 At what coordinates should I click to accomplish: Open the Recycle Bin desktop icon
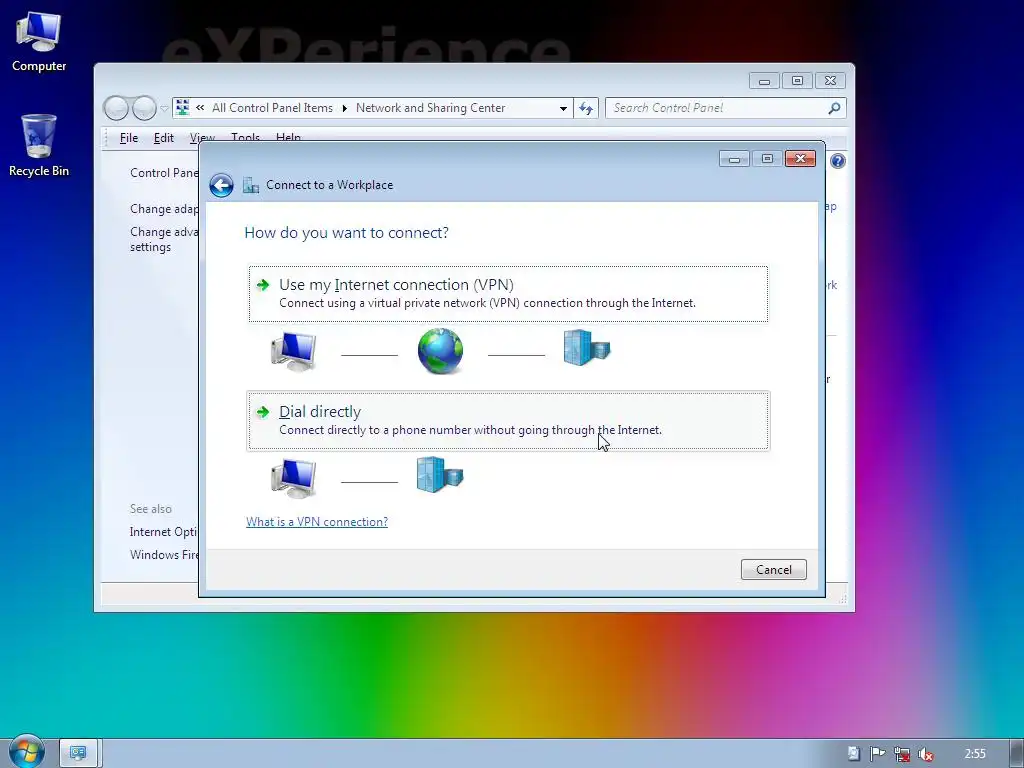coord(39,145)
